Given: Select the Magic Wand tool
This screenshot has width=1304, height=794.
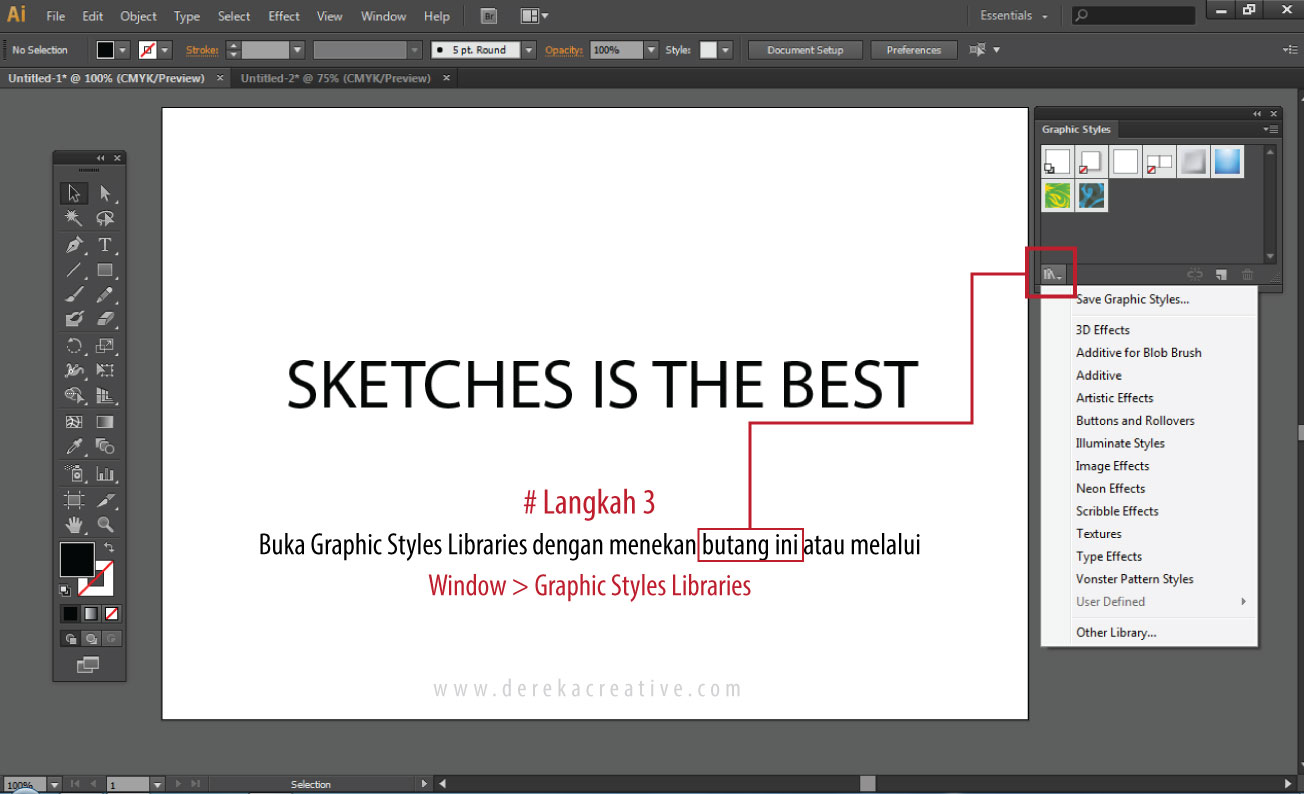Looking at the screenshot, I should pyautogui.click(x=74, y=219).
